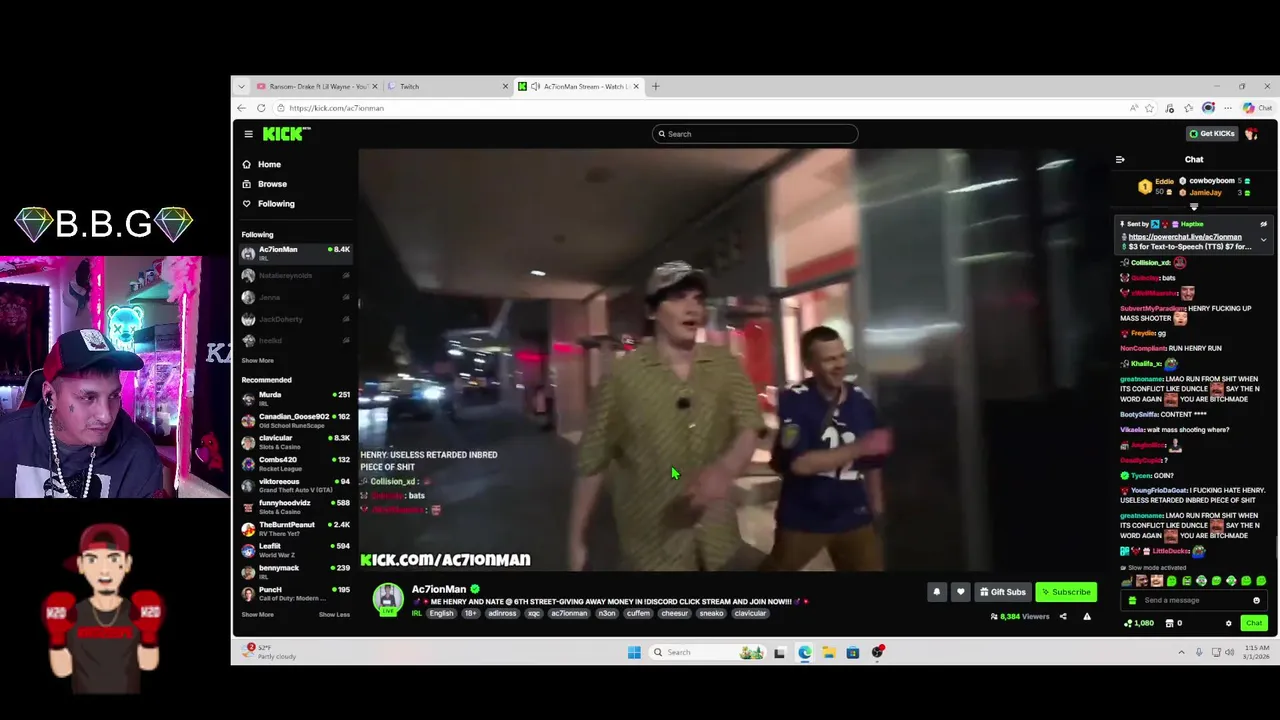Open the user profile avatar menu
Image resolution: width=1280 pixels, height=720 pixels.
point(1252,134)
